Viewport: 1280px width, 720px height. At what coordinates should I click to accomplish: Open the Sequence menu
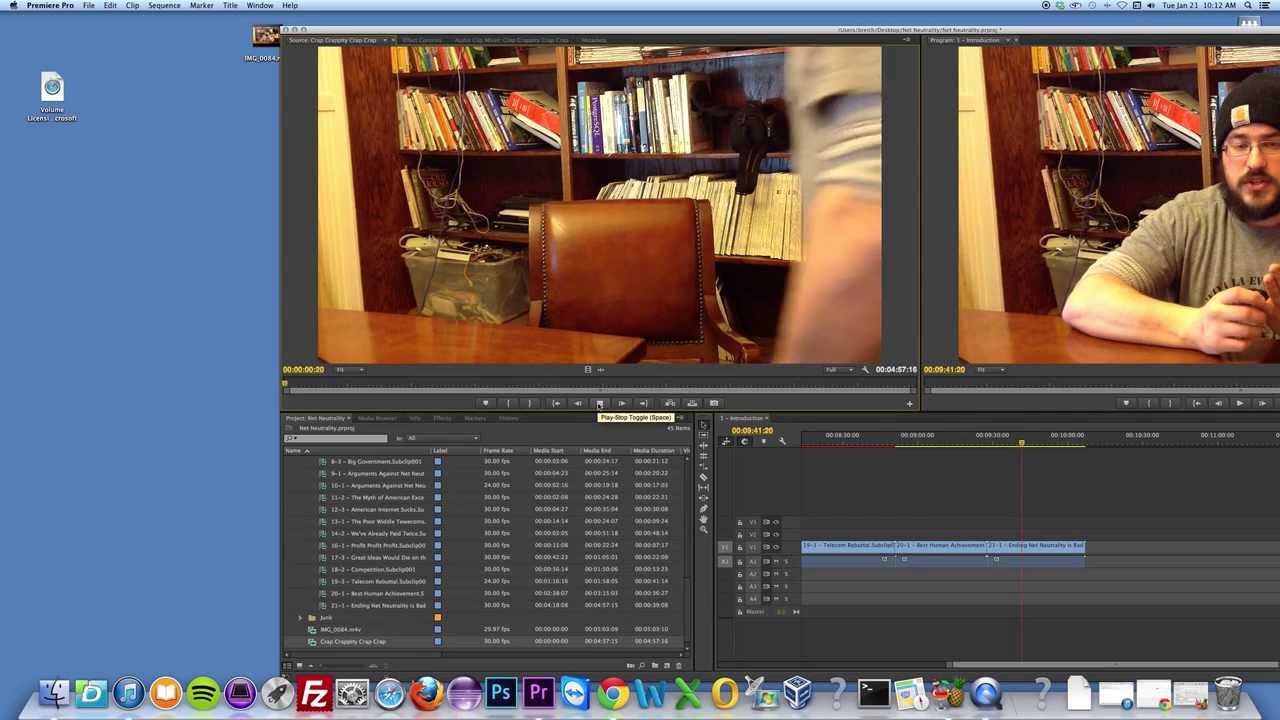[x=164, y=5]
